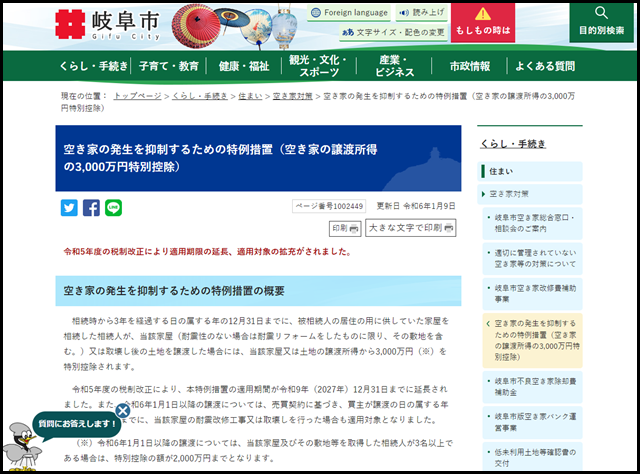Open 文字サイズ・配色の変更 settings
Image resolution: width=640 pixels, height=474 pixels.
pos(393,32)
